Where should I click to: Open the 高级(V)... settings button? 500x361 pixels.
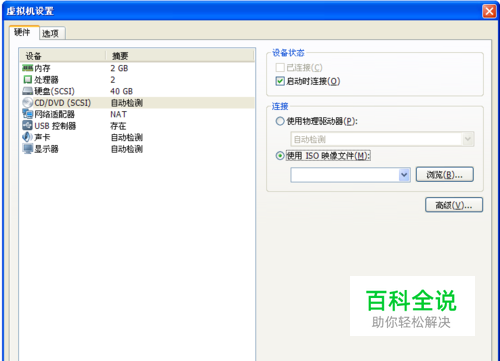tap(454, 205)
